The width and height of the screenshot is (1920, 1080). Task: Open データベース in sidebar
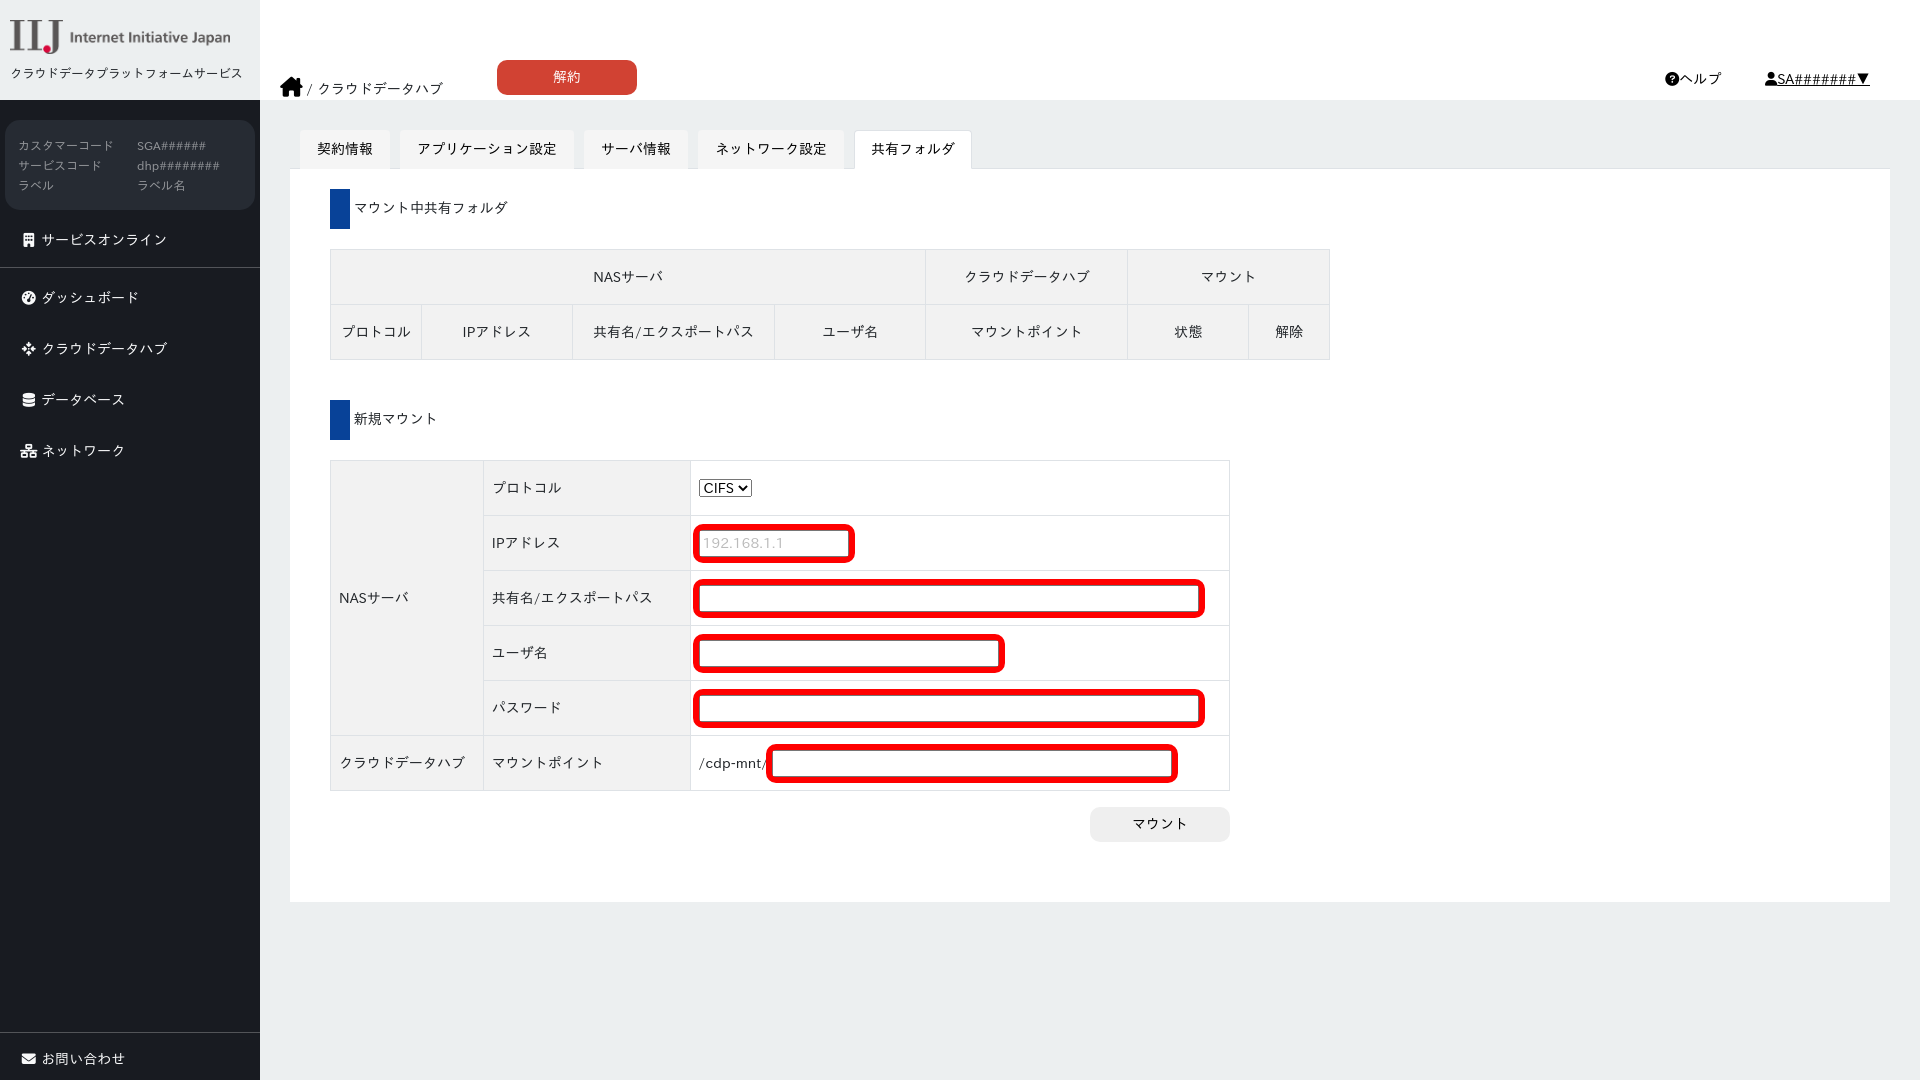coord(83,400)
